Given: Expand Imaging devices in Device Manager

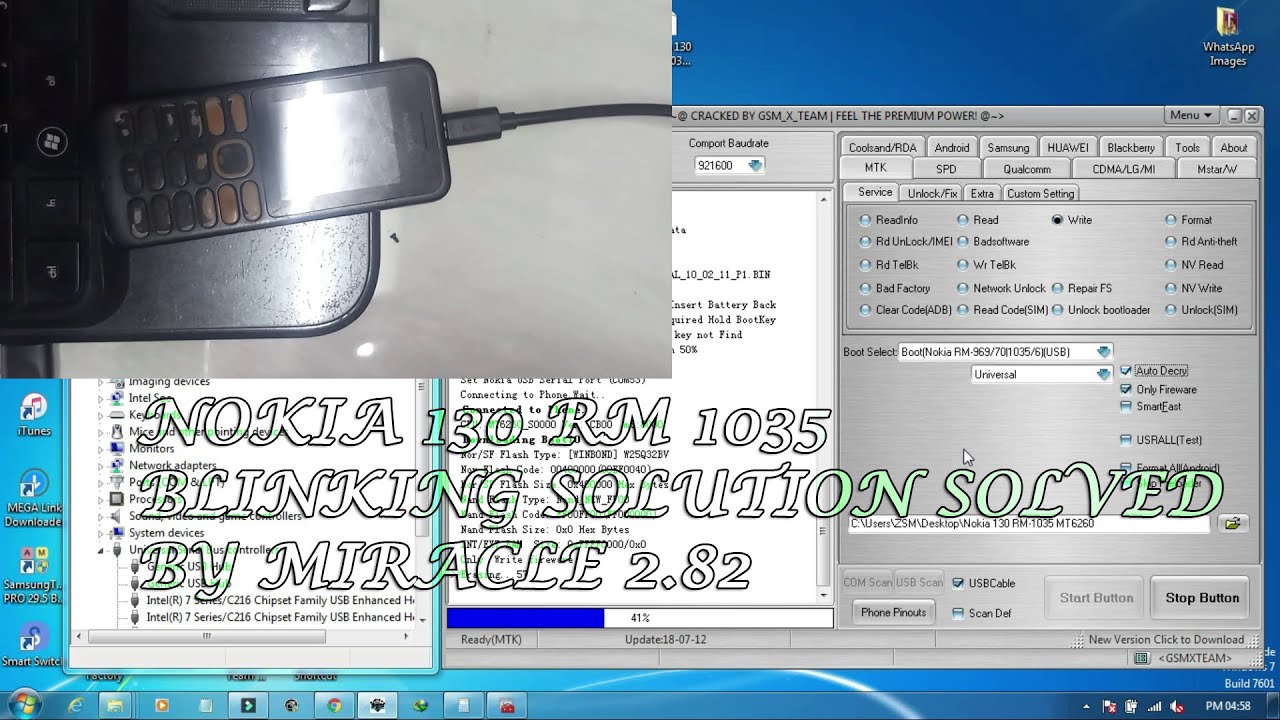Looking at the screenshot, I should pos(101,382).
